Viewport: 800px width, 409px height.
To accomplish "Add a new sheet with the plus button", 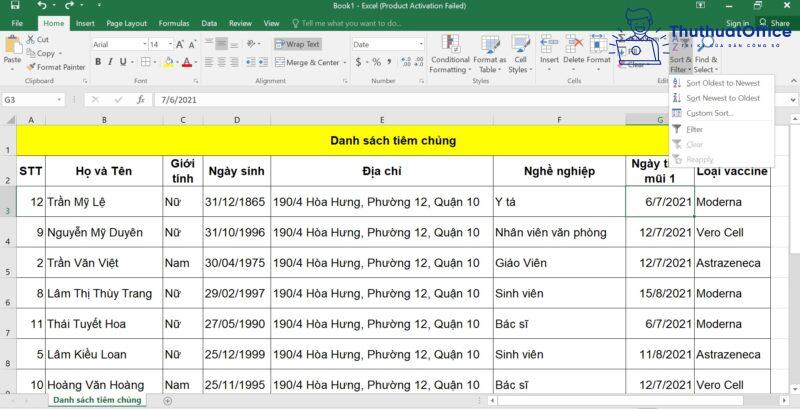I will (167, 401).
